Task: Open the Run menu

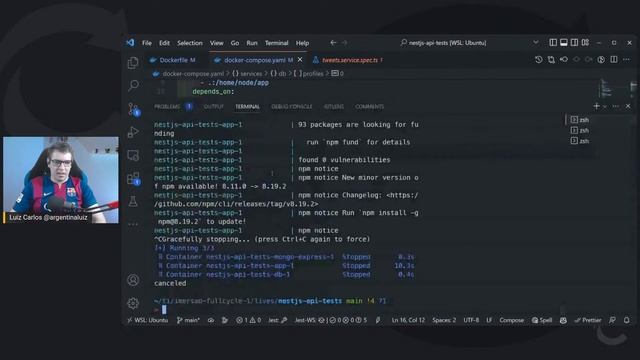Action: [252, 43]
